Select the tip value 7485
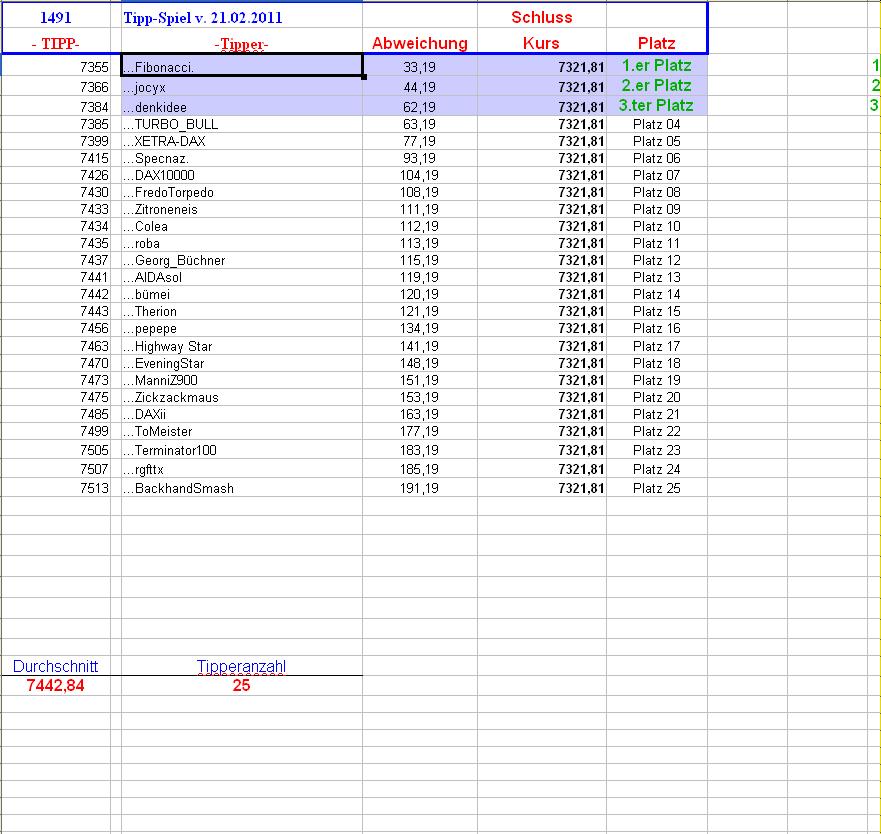Screen dimensions: 881x834 pos(94,414)
